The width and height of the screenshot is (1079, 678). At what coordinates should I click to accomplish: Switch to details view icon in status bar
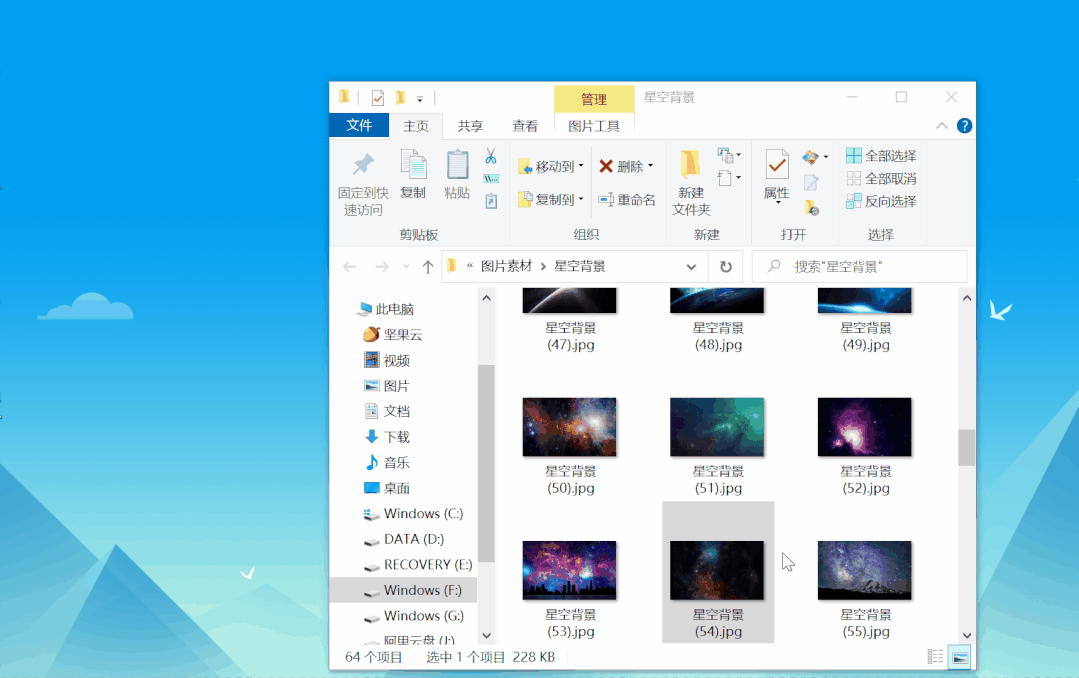pyautogui.click(x=935, y=657)
